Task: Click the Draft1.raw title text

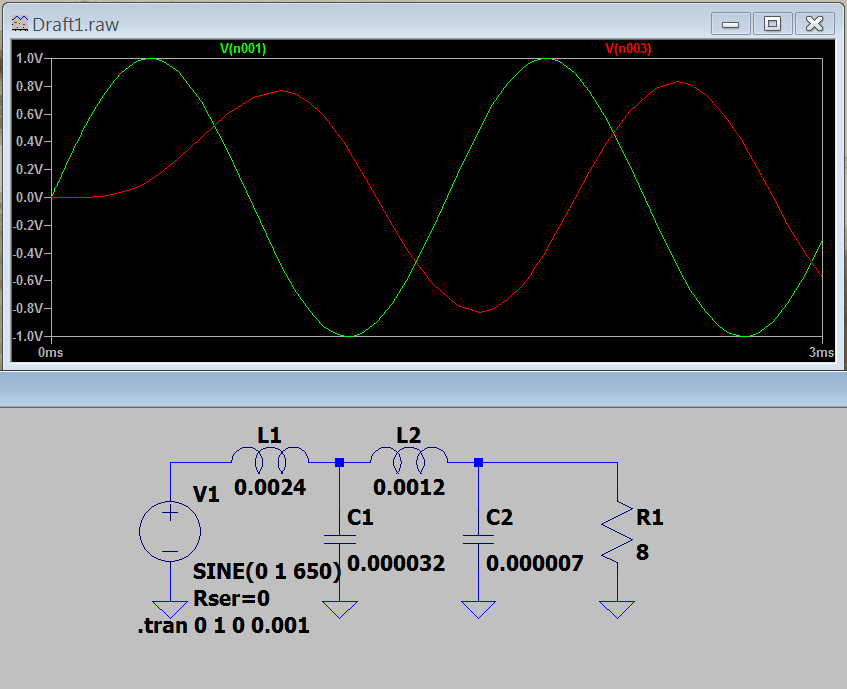Action: tap(76, 25)
